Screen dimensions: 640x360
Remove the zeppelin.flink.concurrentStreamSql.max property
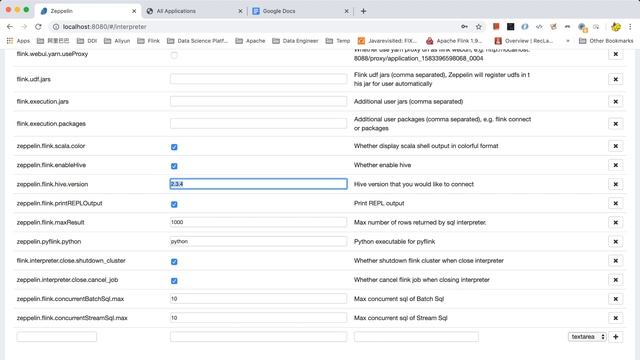point(616,318)
